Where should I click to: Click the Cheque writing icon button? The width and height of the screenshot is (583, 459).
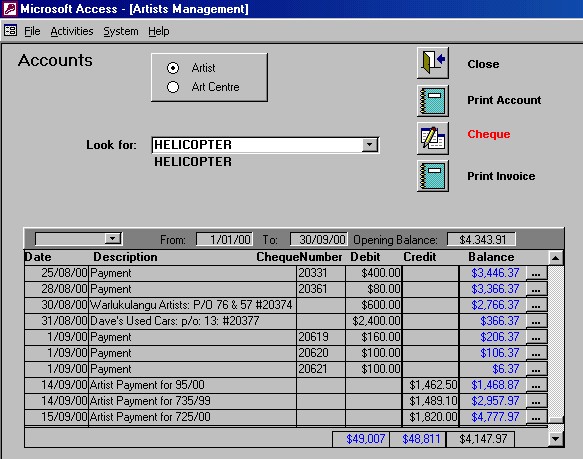point(432,138)
